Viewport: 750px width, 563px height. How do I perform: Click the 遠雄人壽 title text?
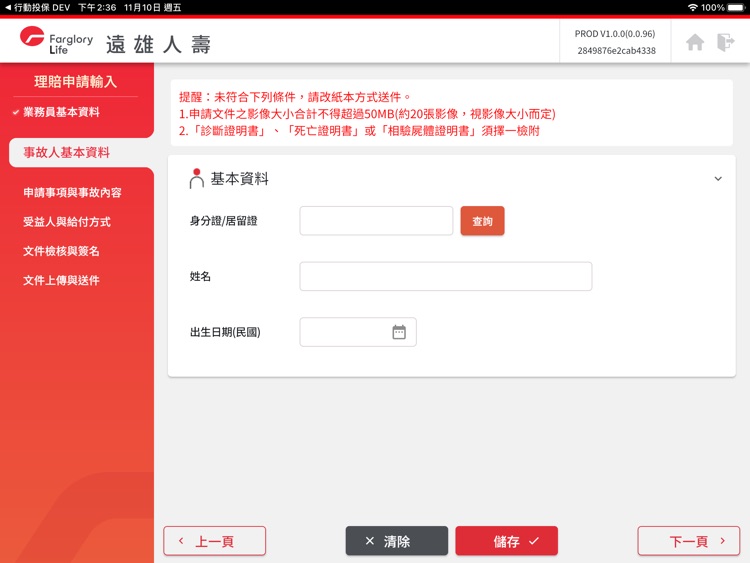[x=158, y=44]
